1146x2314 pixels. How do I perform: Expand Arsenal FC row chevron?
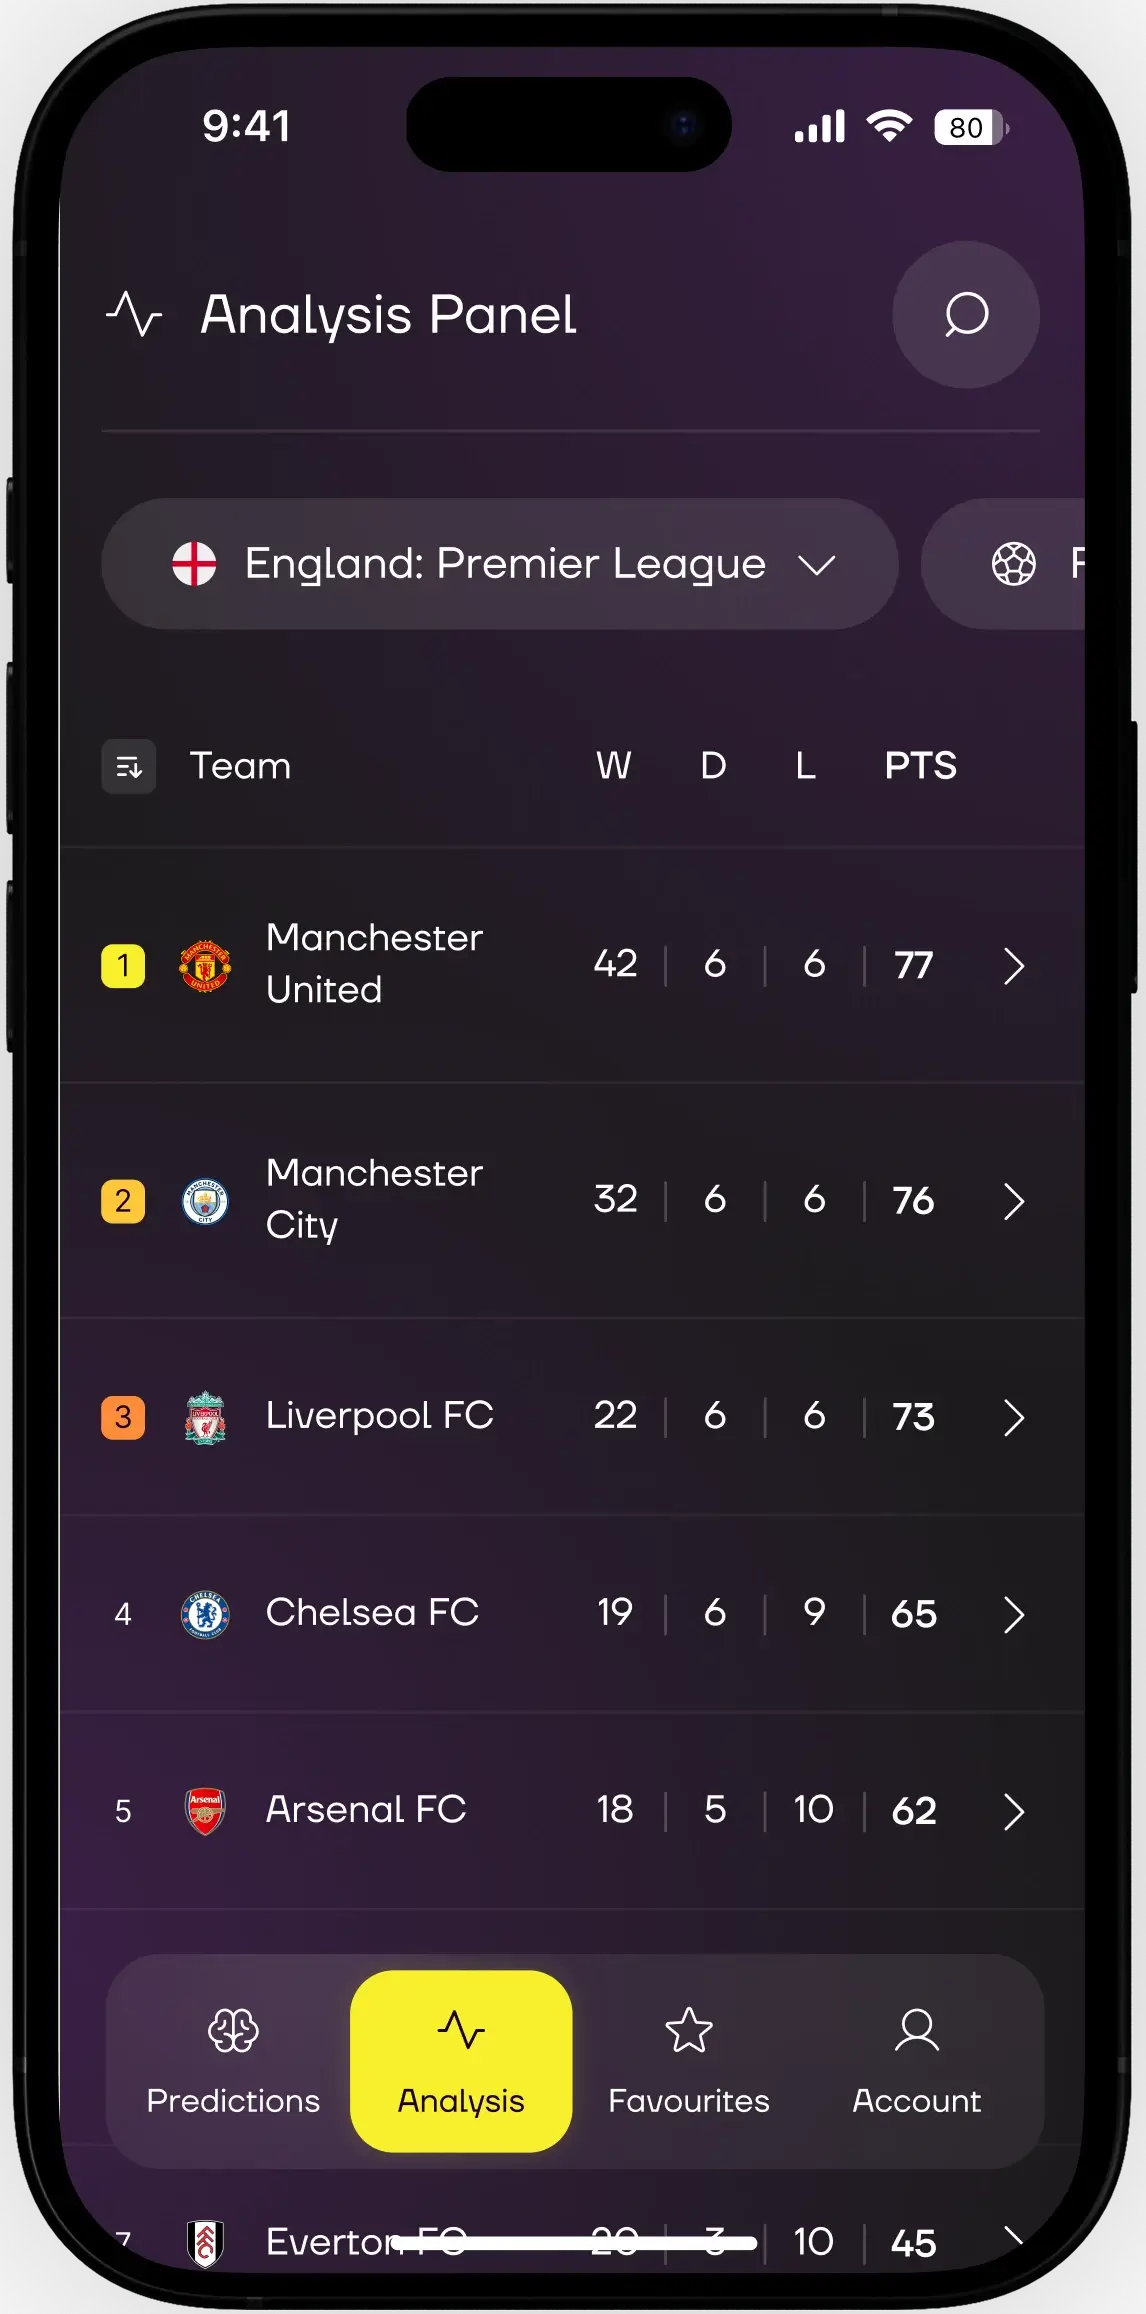tap(1013, 1811)
